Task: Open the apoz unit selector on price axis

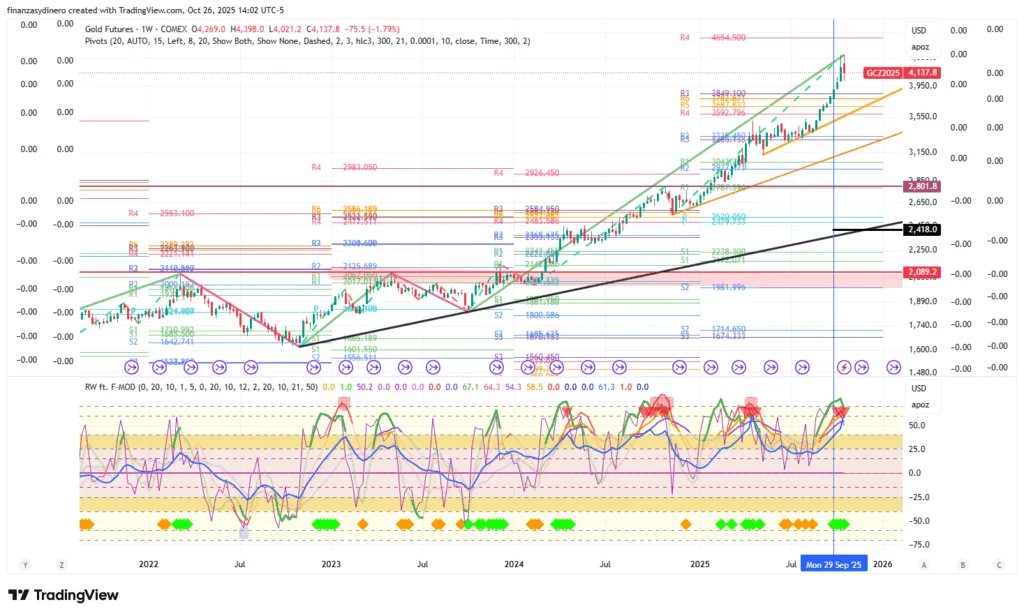Action: point(920,47)
